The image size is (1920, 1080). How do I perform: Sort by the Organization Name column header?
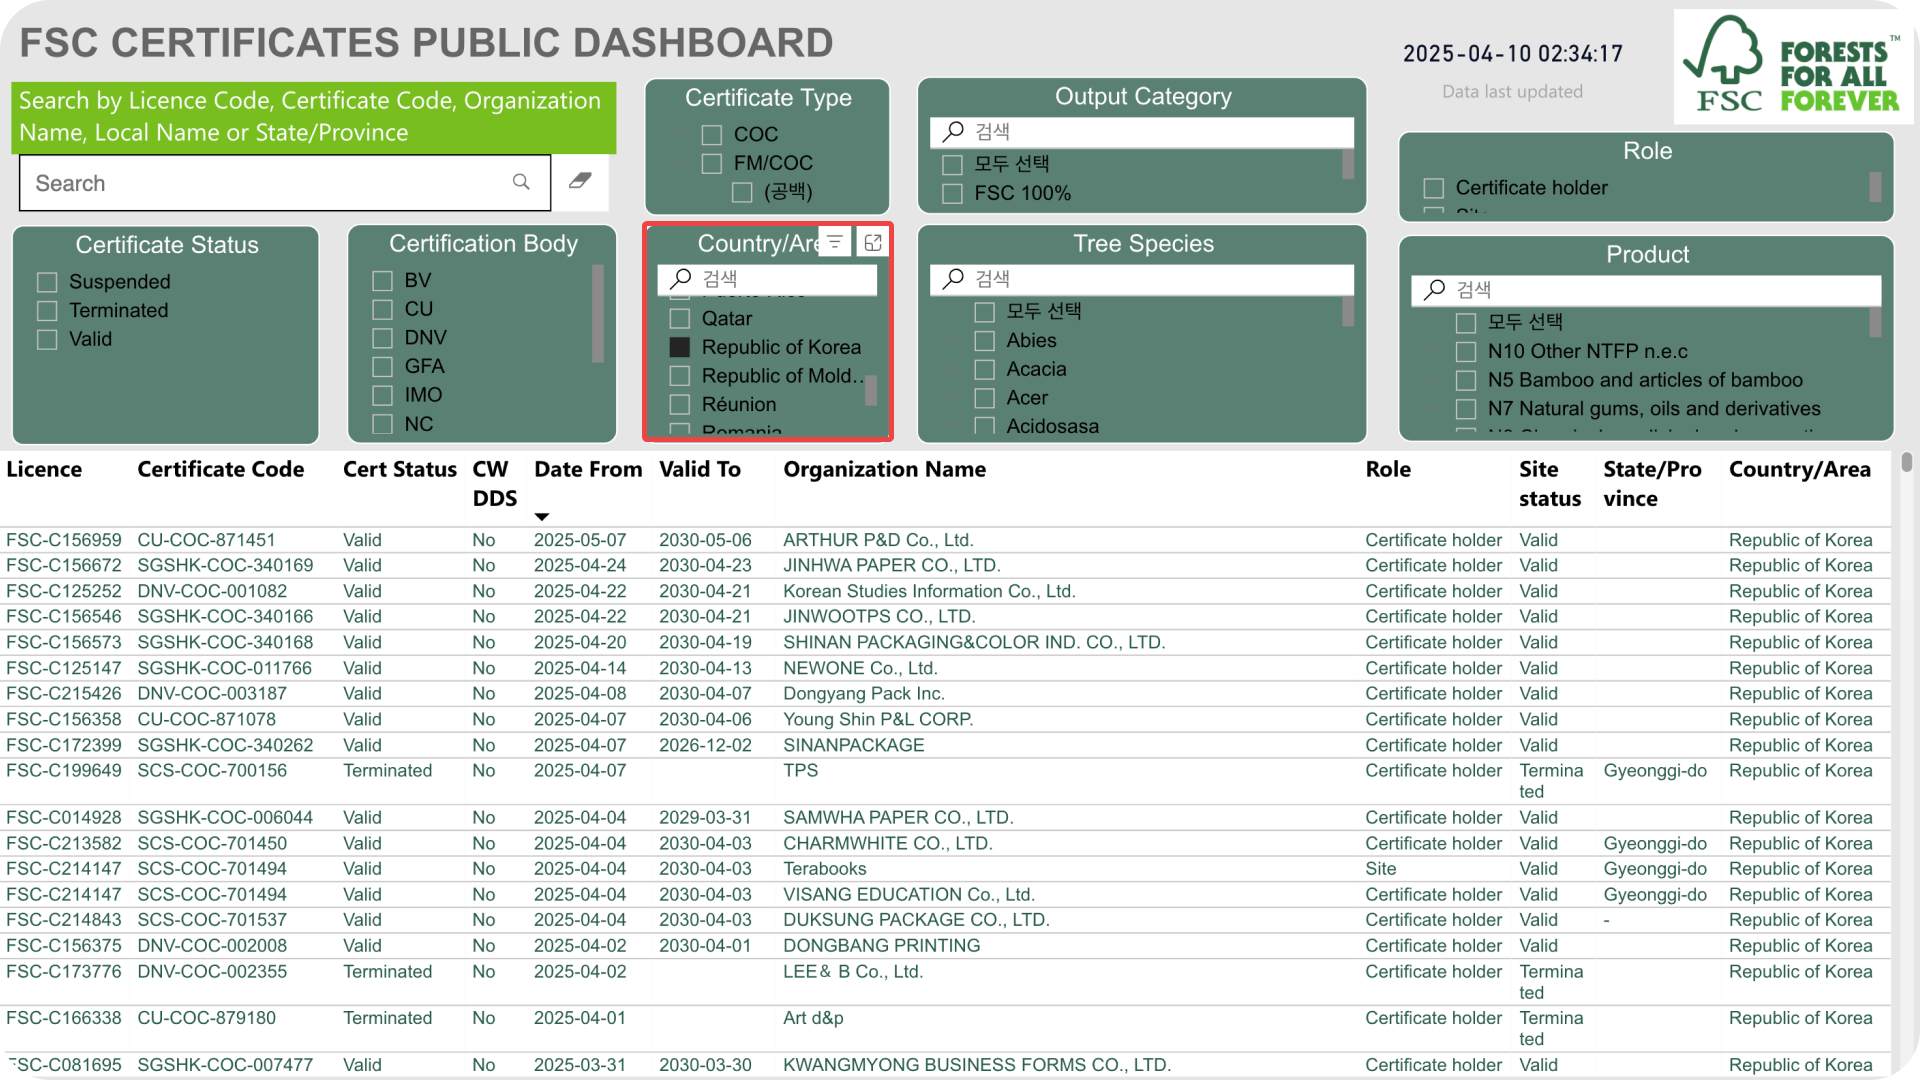tap(884, 469)
